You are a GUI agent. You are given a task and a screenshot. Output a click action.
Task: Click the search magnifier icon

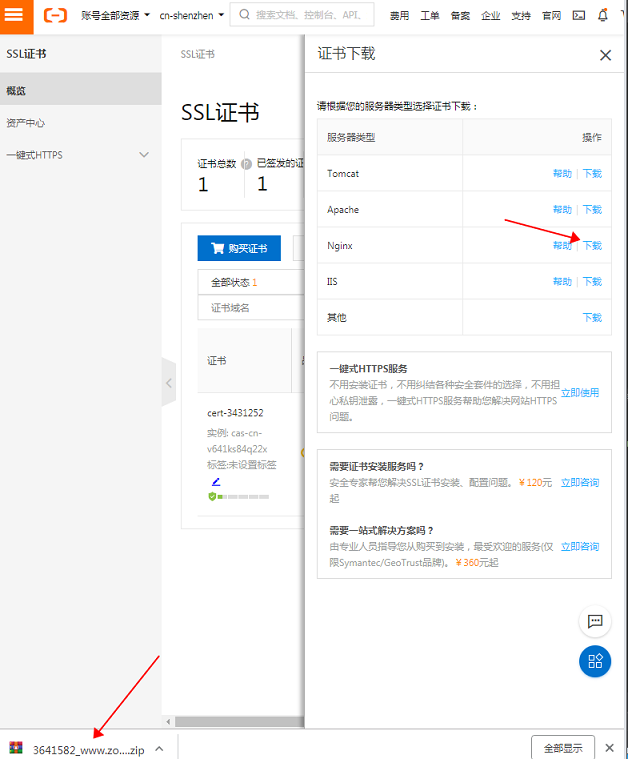(x=245, y=15)
